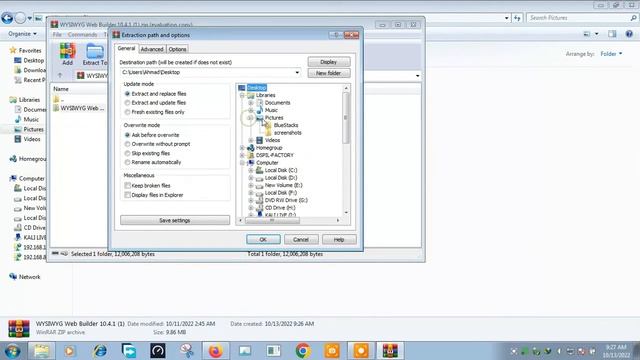Viewport: 640px width, 360px height.
Task: Select Fresh existing files only option
Action: (127, 112)
